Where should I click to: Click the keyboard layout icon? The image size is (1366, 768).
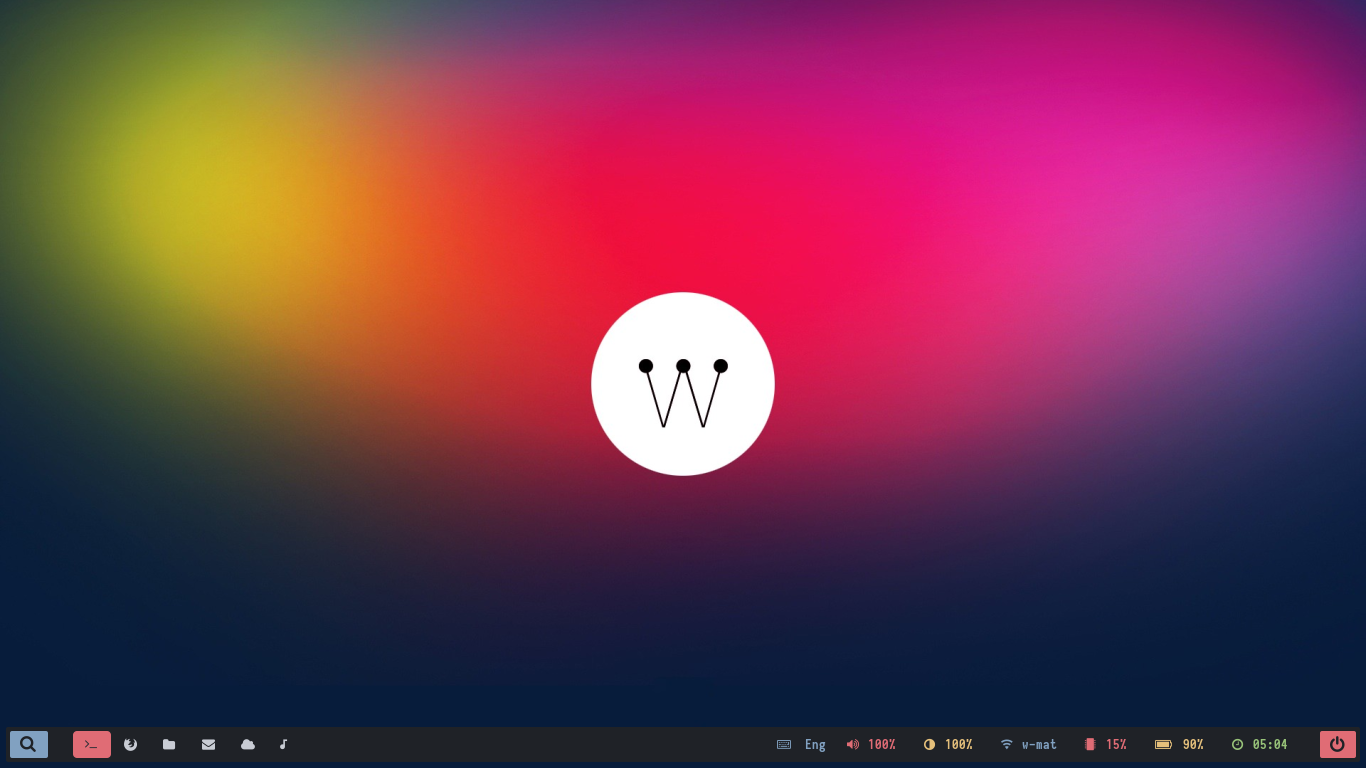click(x=784, y=744)
